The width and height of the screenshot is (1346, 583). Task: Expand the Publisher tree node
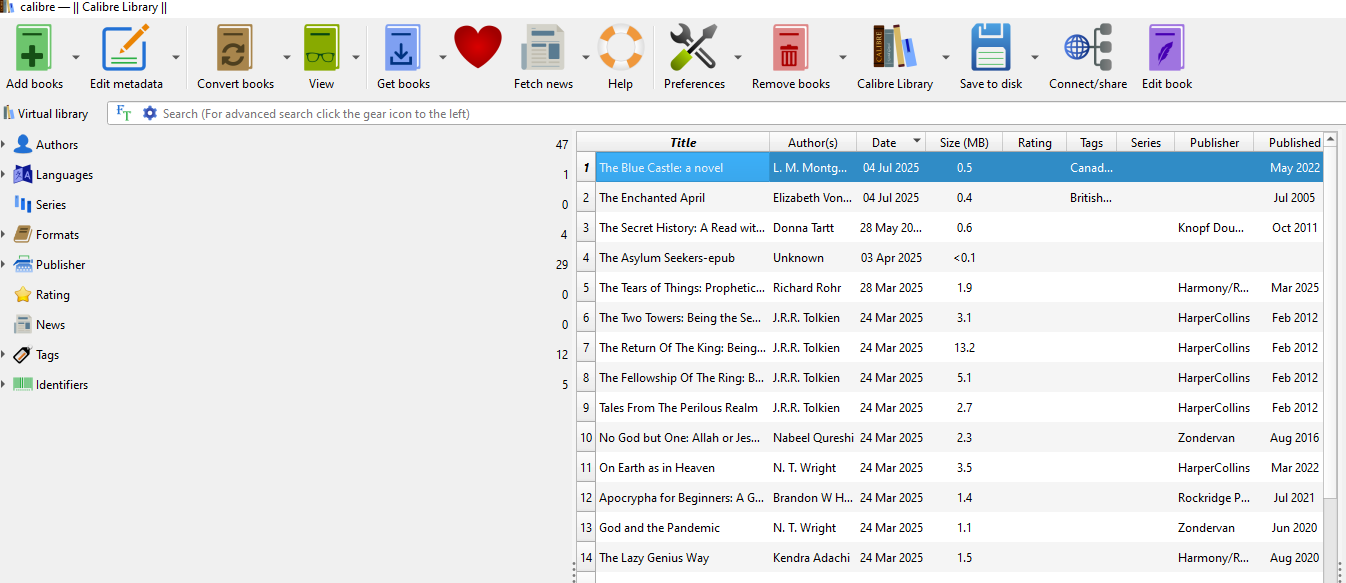(4, 264)
